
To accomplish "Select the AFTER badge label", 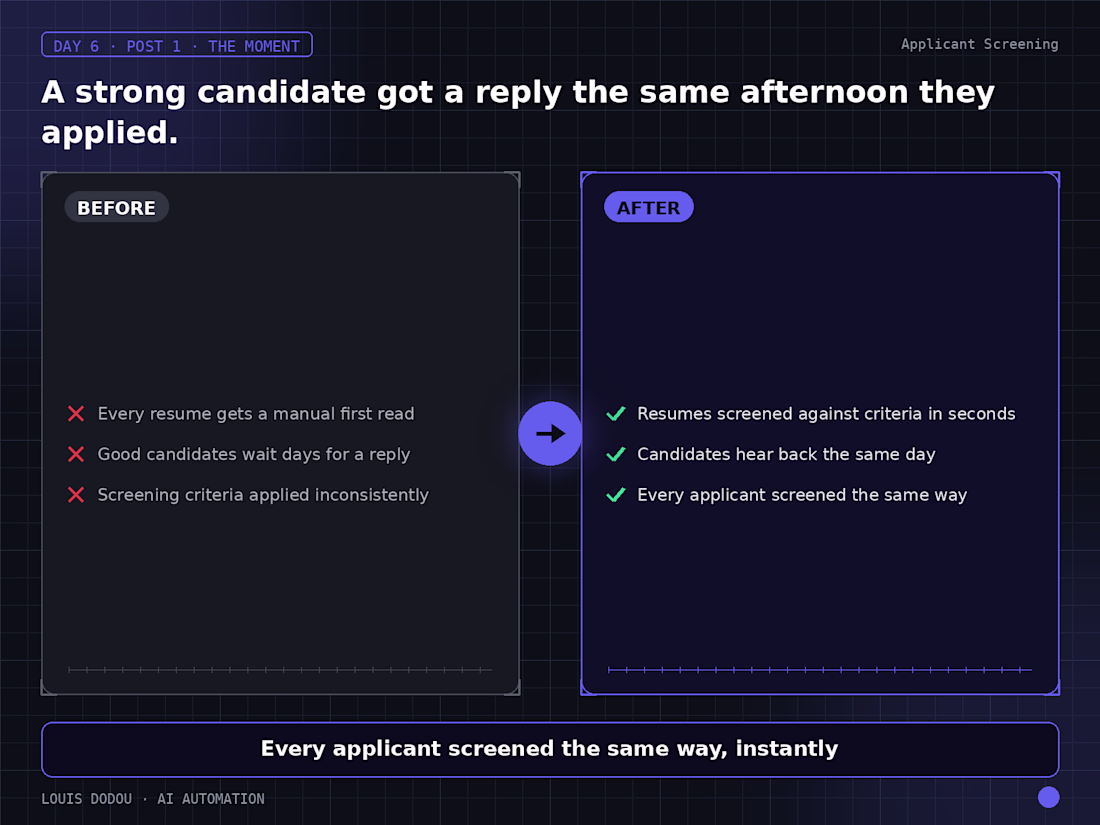I will click(649, 208).
